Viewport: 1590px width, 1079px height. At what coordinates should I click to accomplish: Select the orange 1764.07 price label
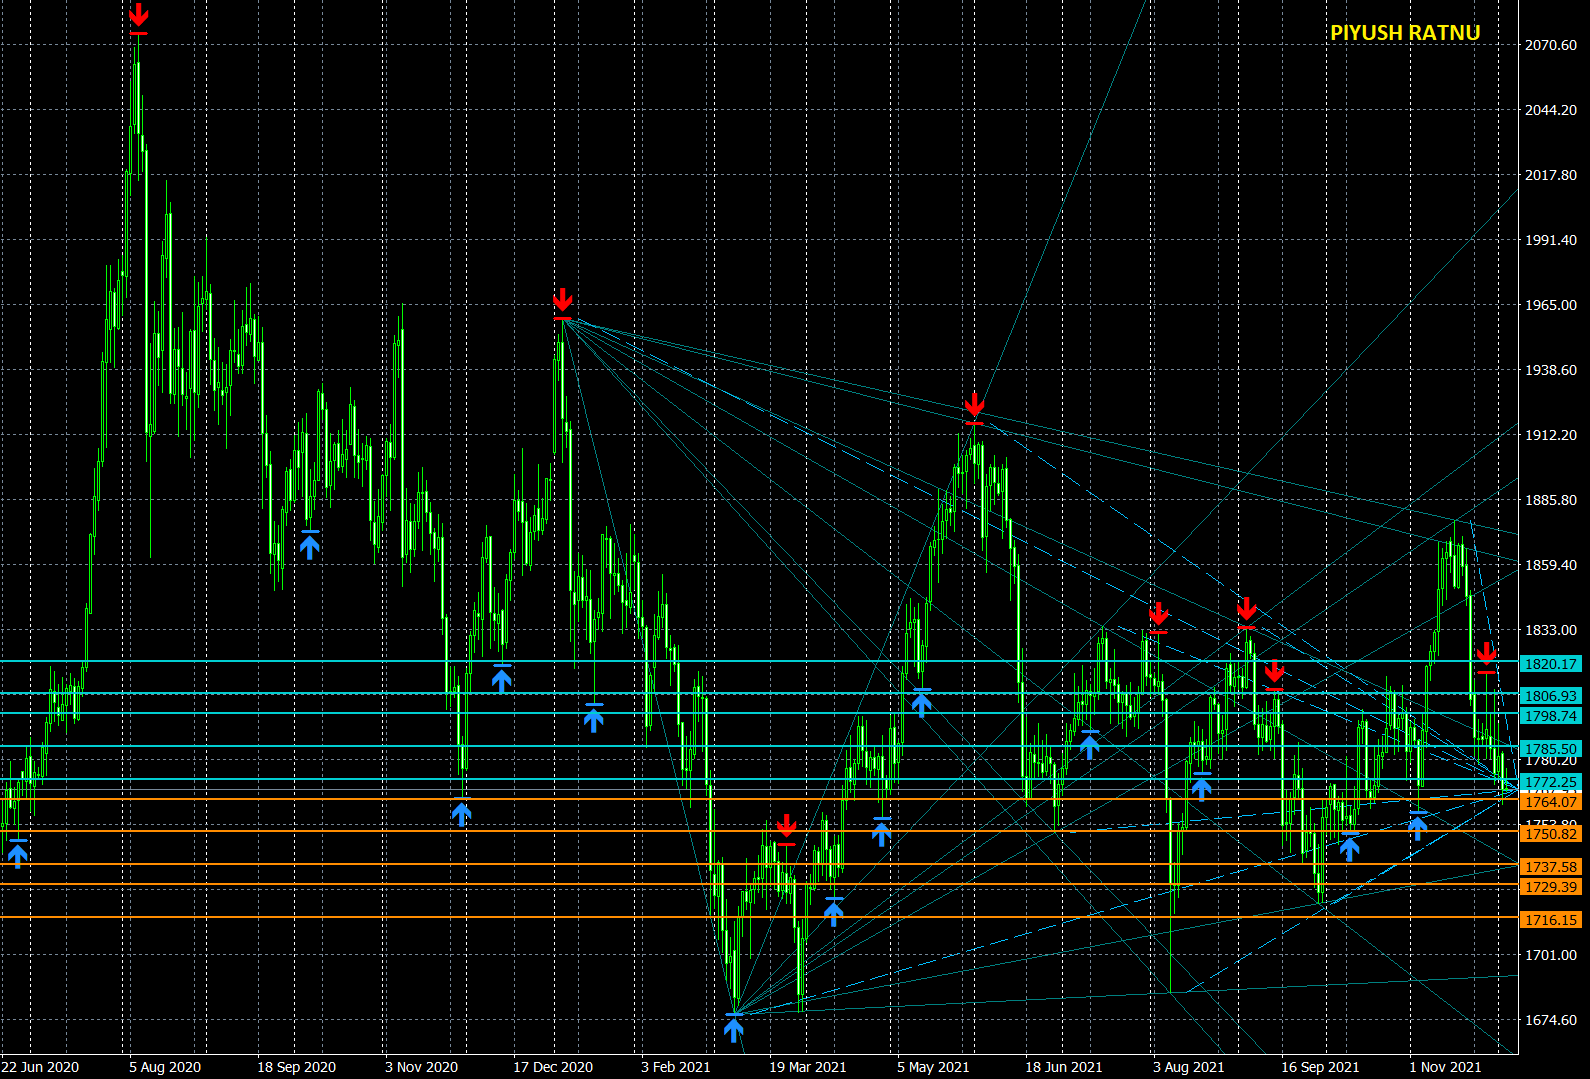pos(1550,802)
